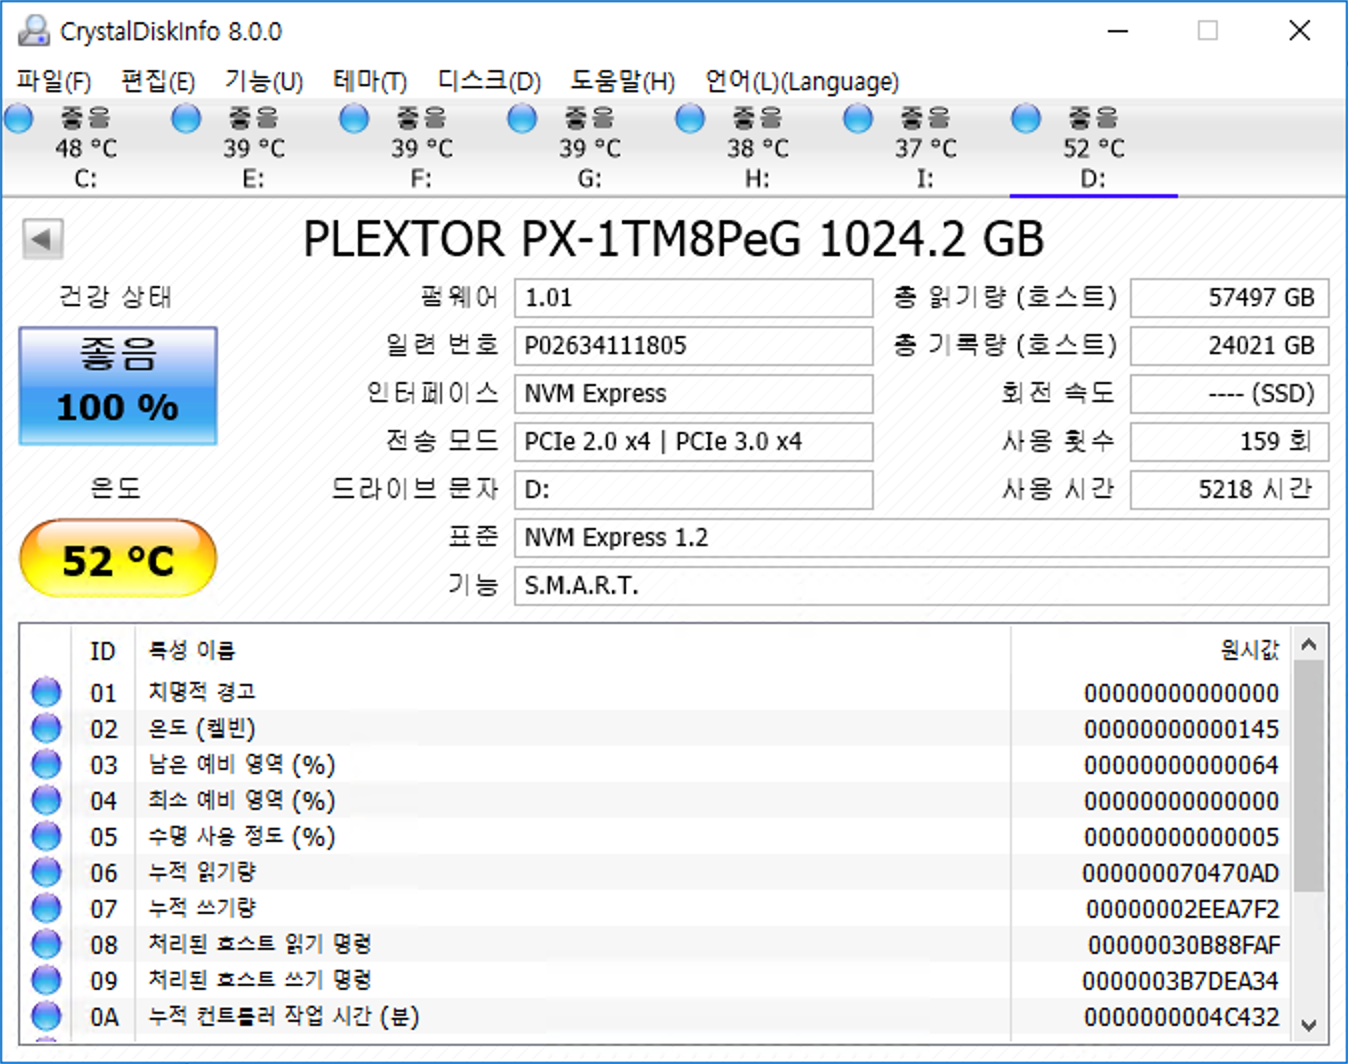Viewport: 1348px width, 1064px height.
Task: Click the CrystalDiskInfo app icon in title bar
Action: [33, 31]
